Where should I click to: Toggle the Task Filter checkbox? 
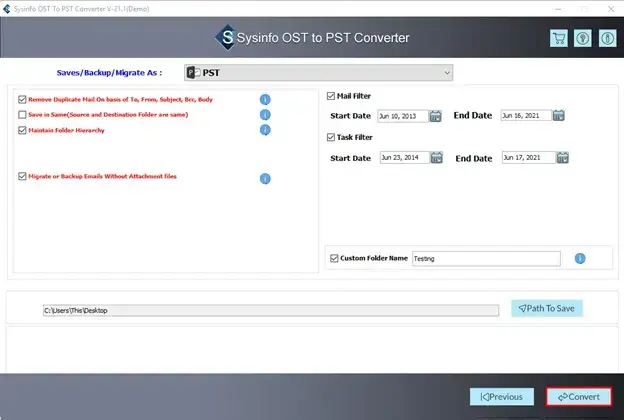(x=331, y=137)
